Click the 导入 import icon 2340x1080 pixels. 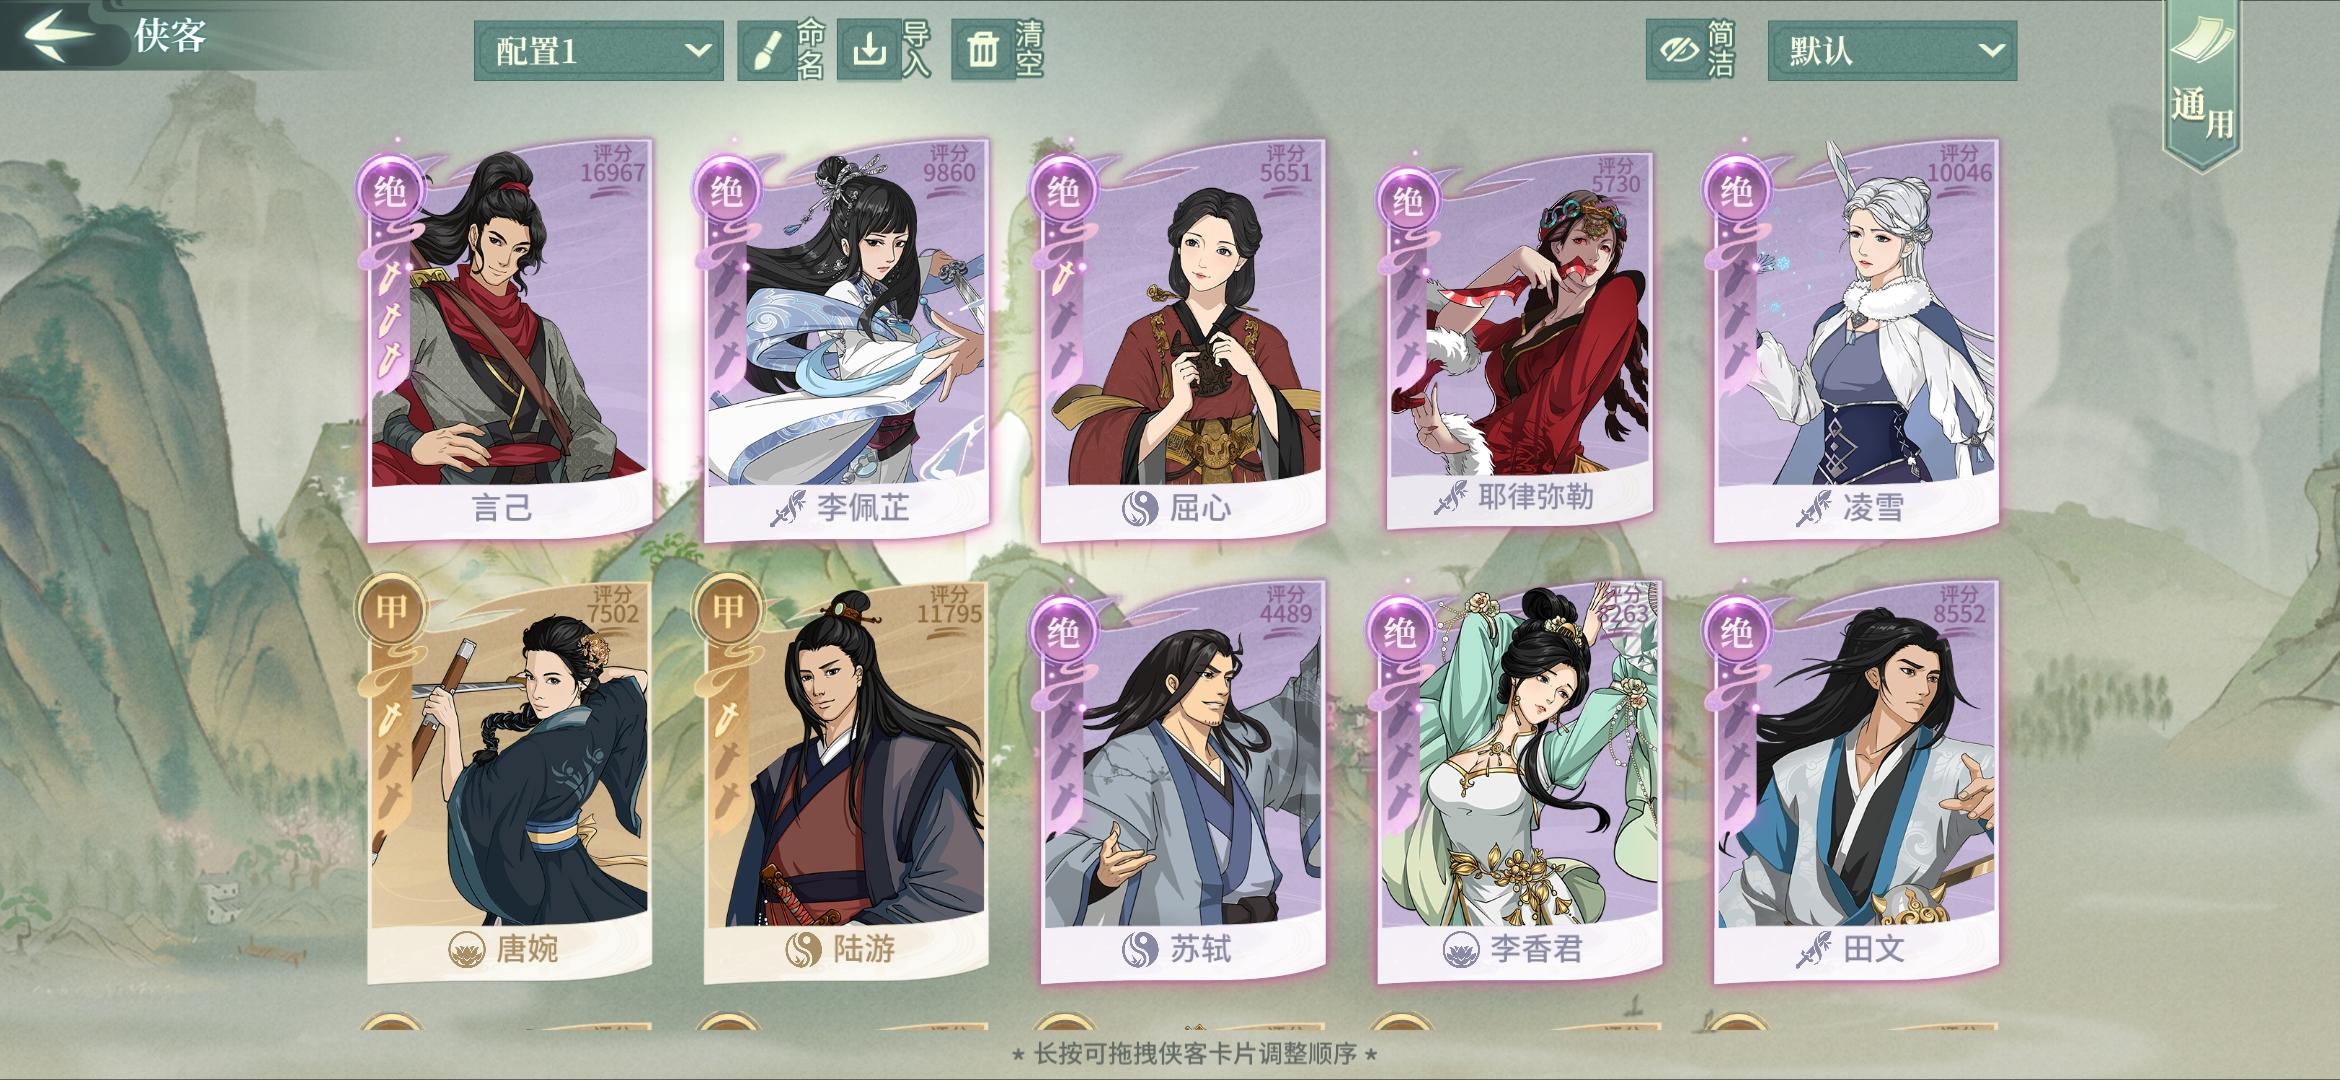(869, 50)
